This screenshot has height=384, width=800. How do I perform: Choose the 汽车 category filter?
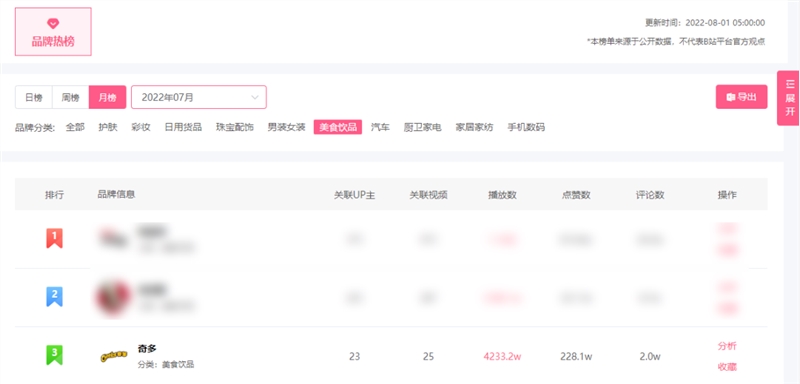click(x=380, y=127)
